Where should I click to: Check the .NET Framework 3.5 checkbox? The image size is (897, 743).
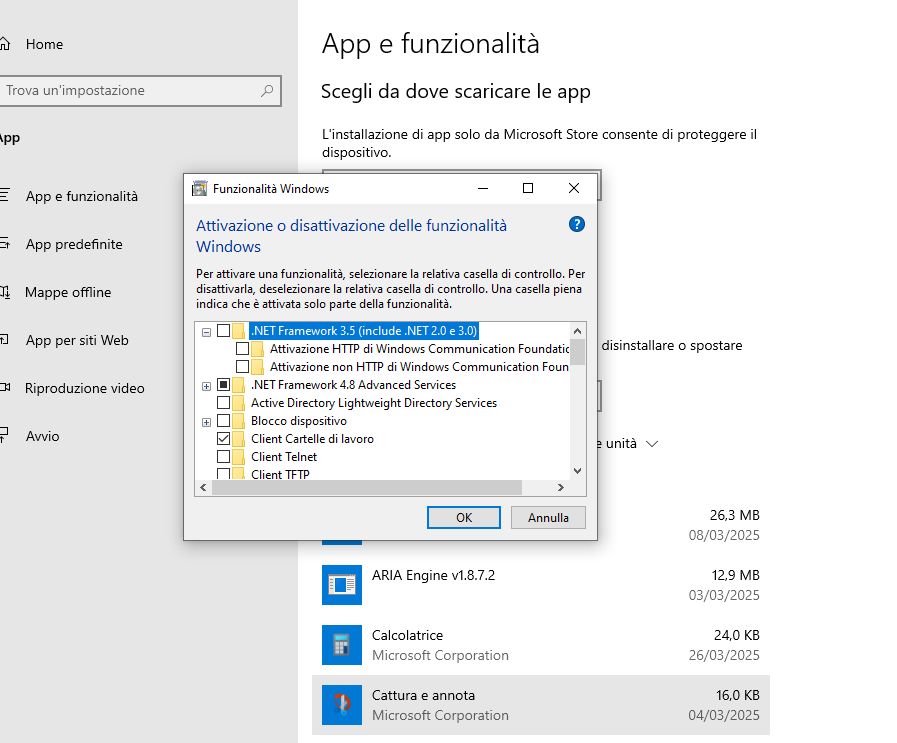click(x=224, y=331)
